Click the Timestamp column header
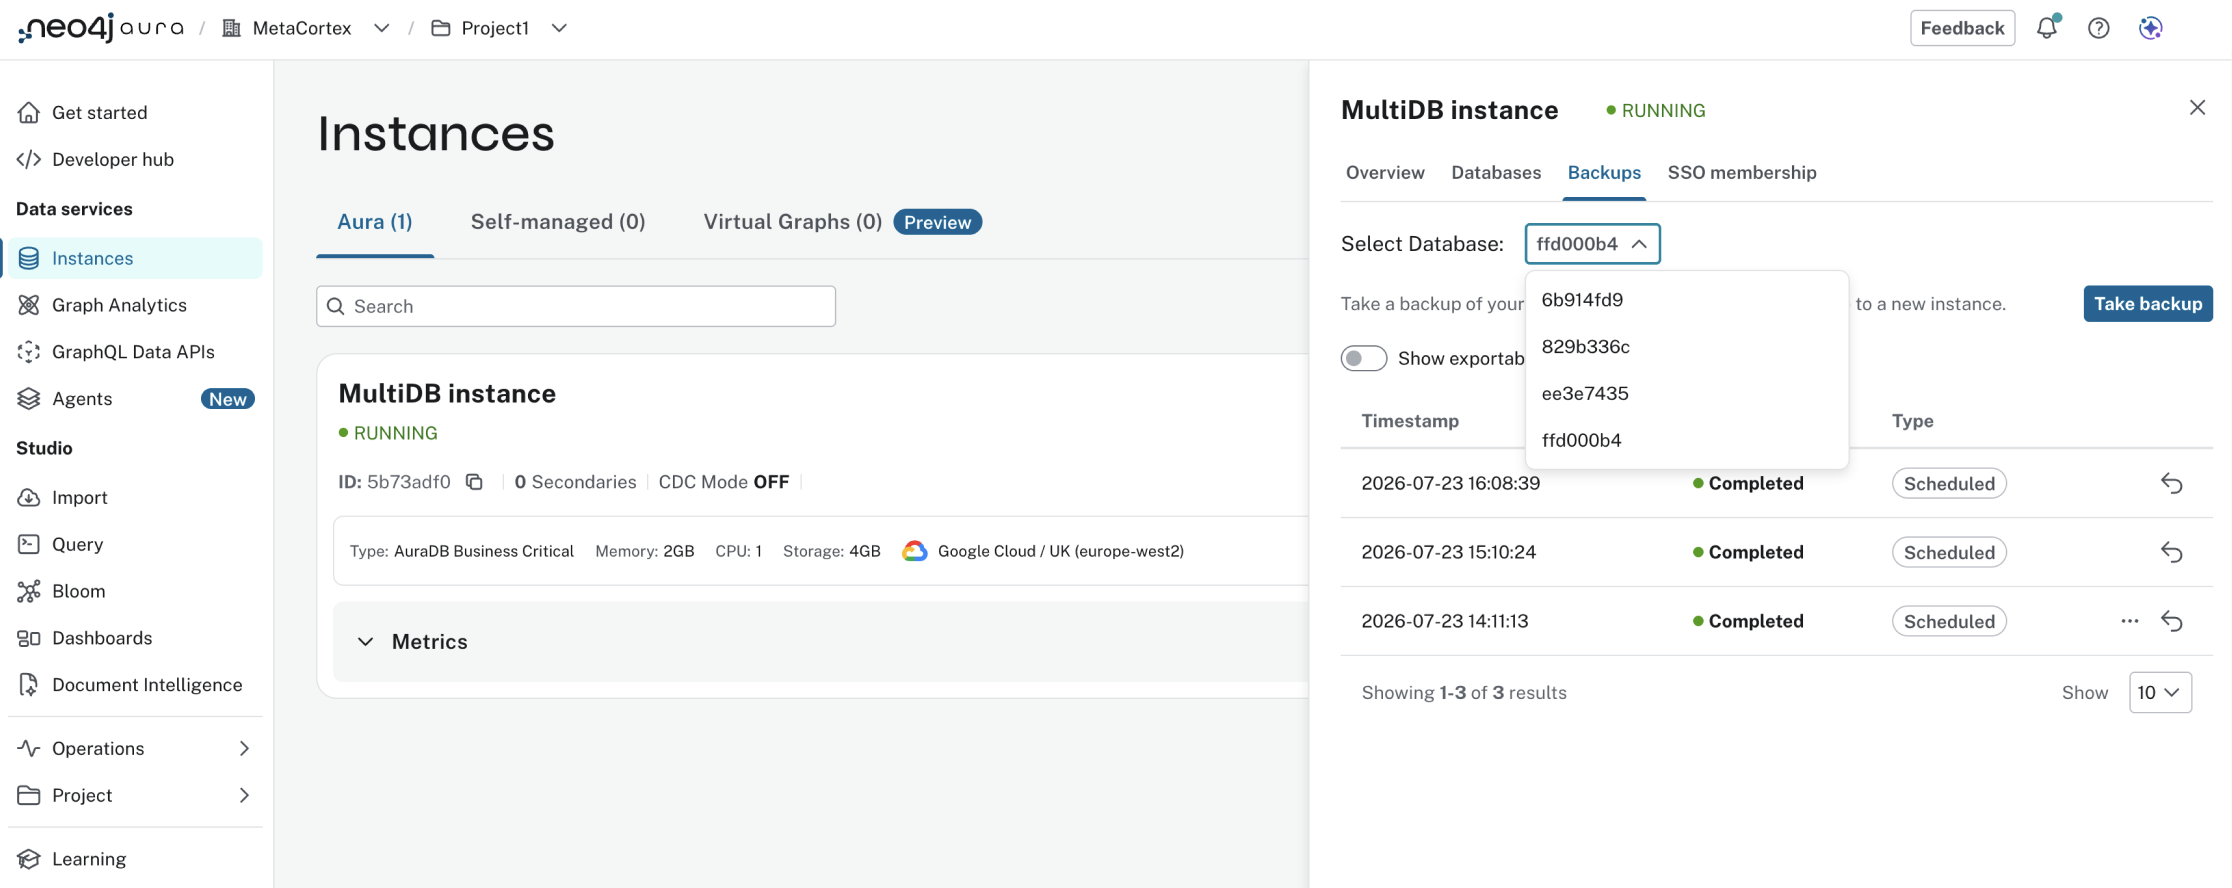 click(x=1410, y=421)
